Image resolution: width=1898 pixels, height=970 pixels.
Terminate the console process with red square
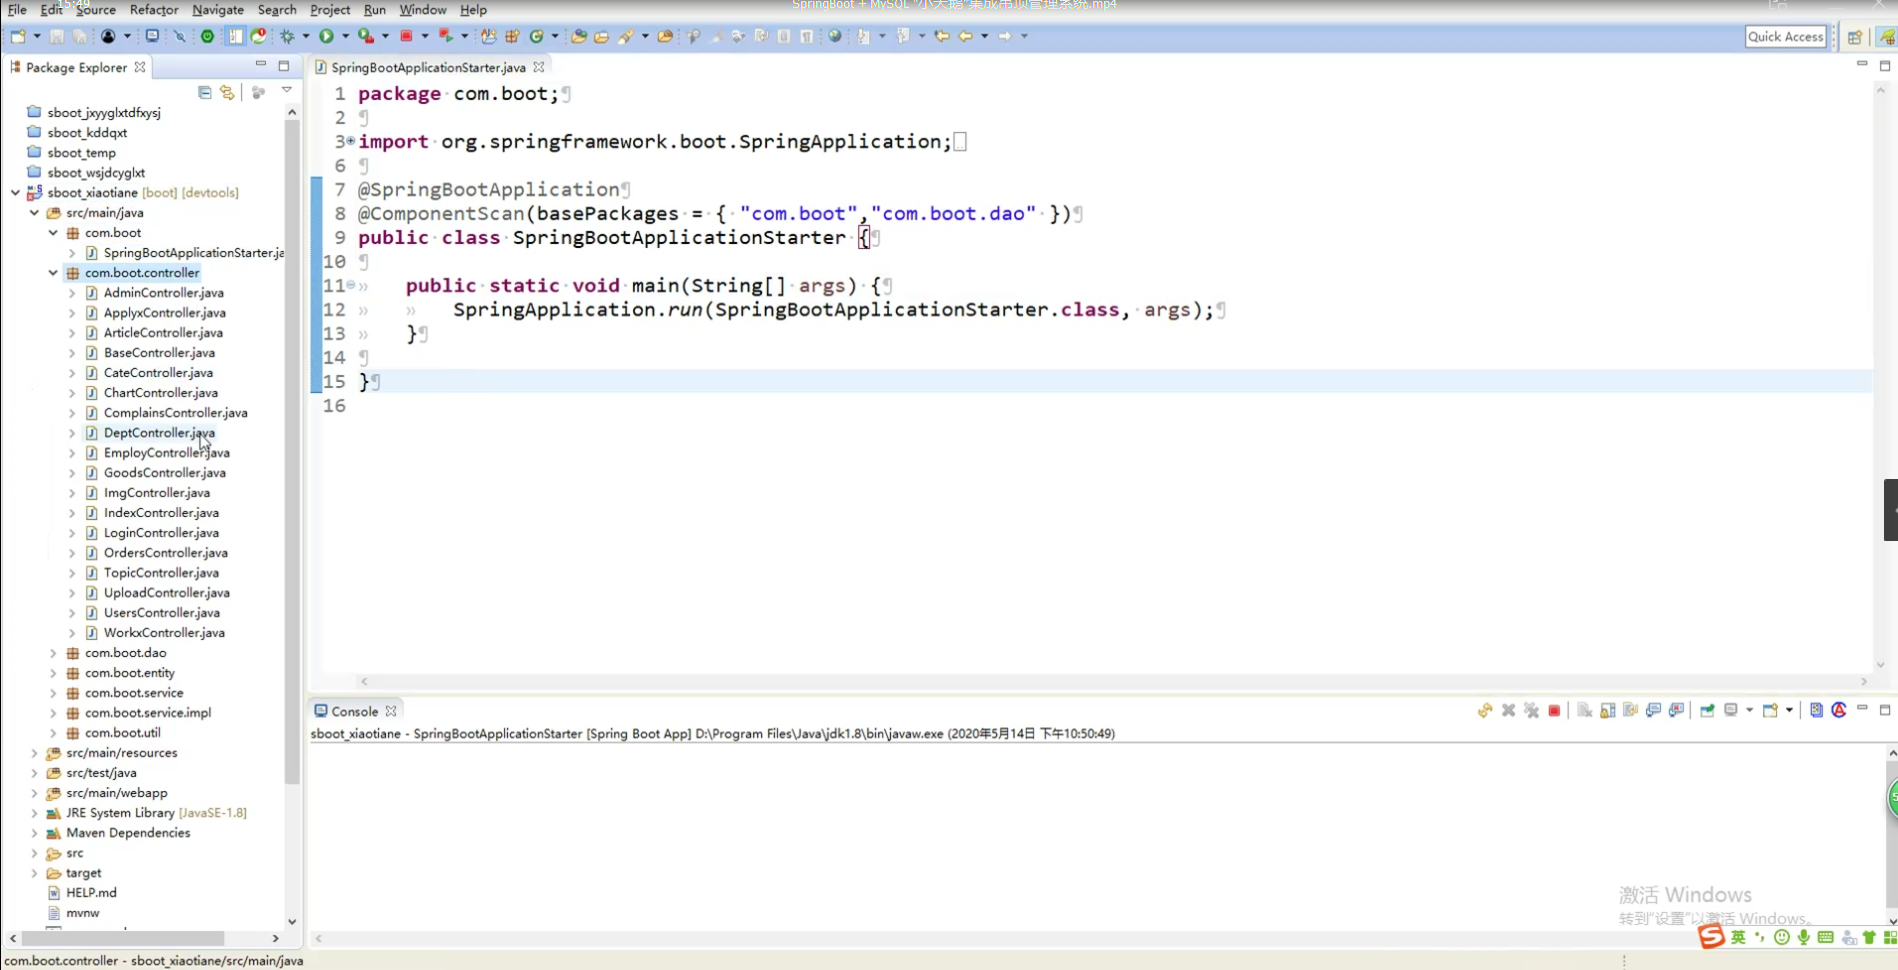click(1554, 711)
